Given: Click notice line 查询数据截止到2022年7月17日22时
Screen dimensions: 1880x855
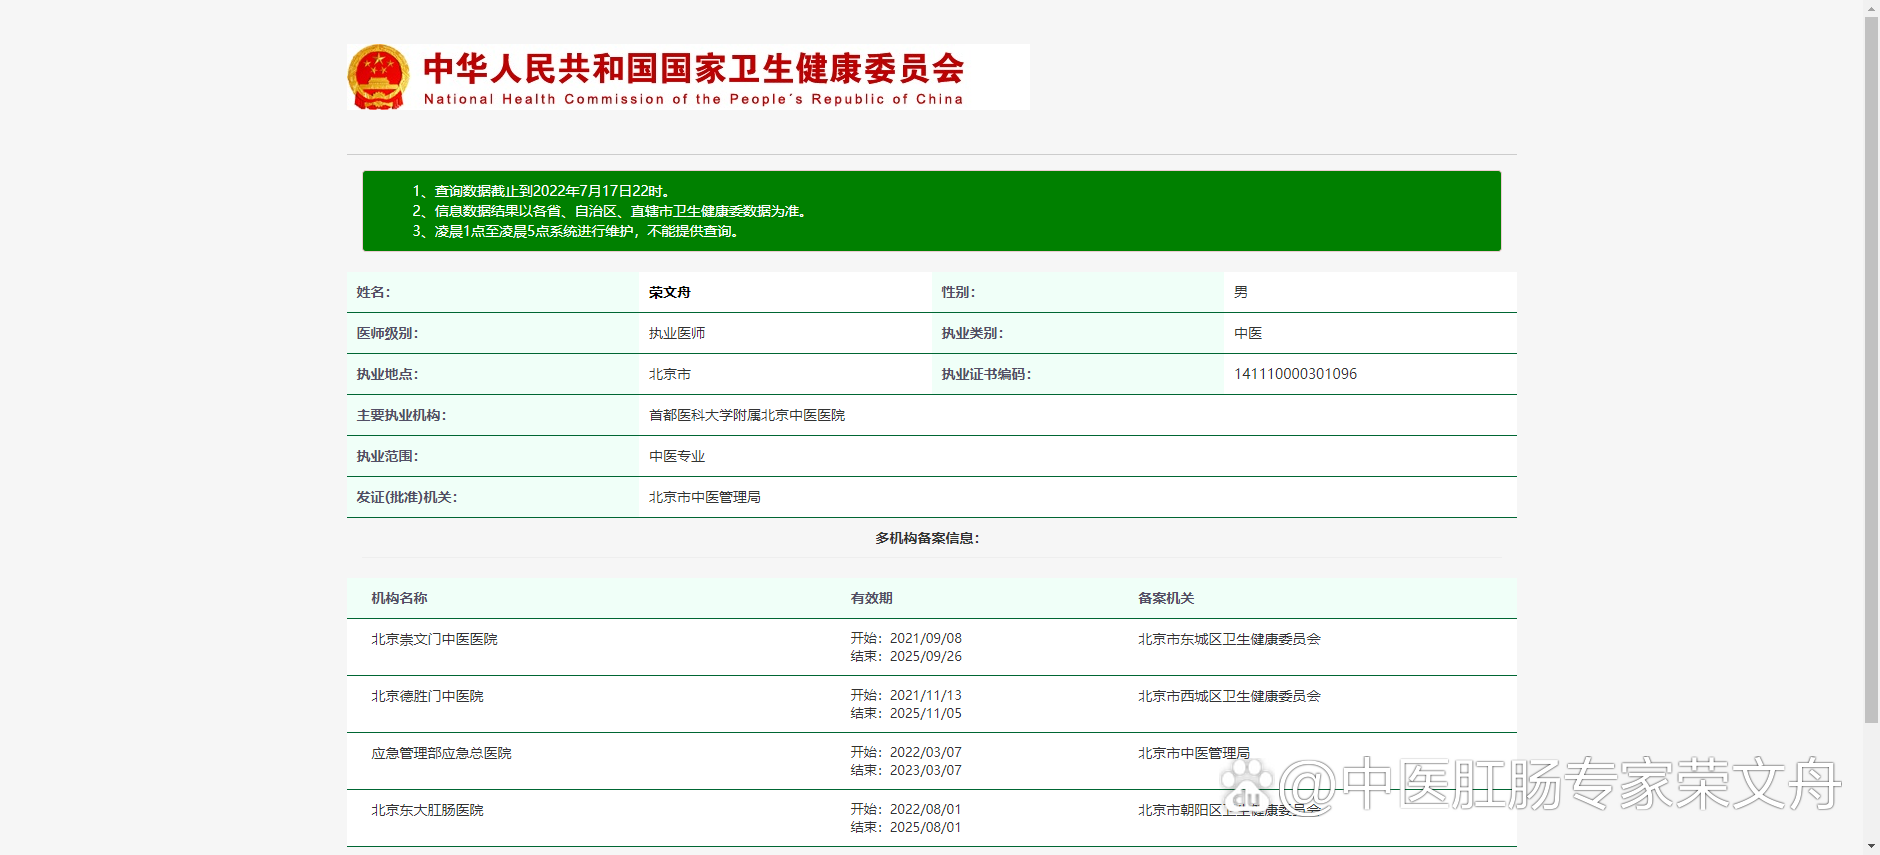Looking at the screenshot, I should click(x=541, y=191).
